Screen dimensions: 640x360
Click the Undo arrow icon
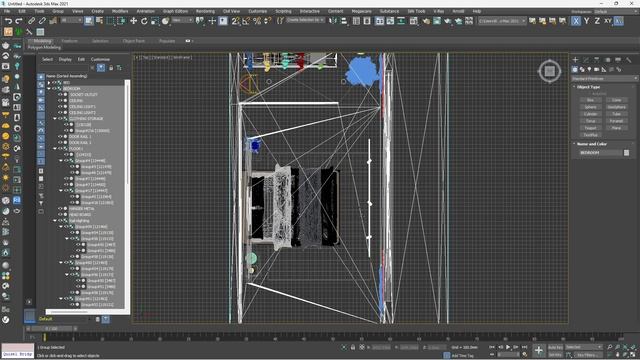click(8, 21)
